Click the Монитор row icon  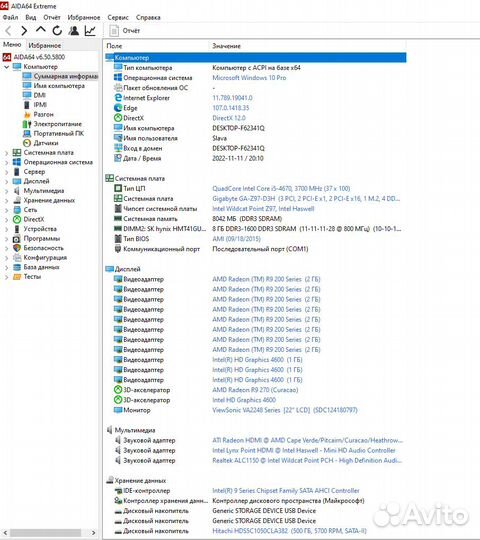click(118, 410)
